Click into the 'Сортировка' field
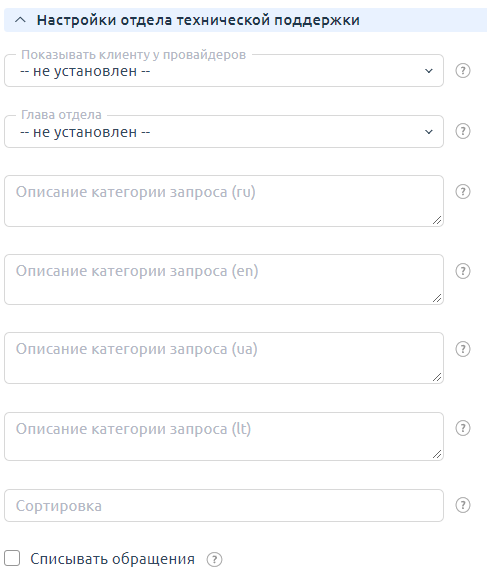The width and height of the screenshot is (487, 577). pyautogui.click(x=224, y=505)
